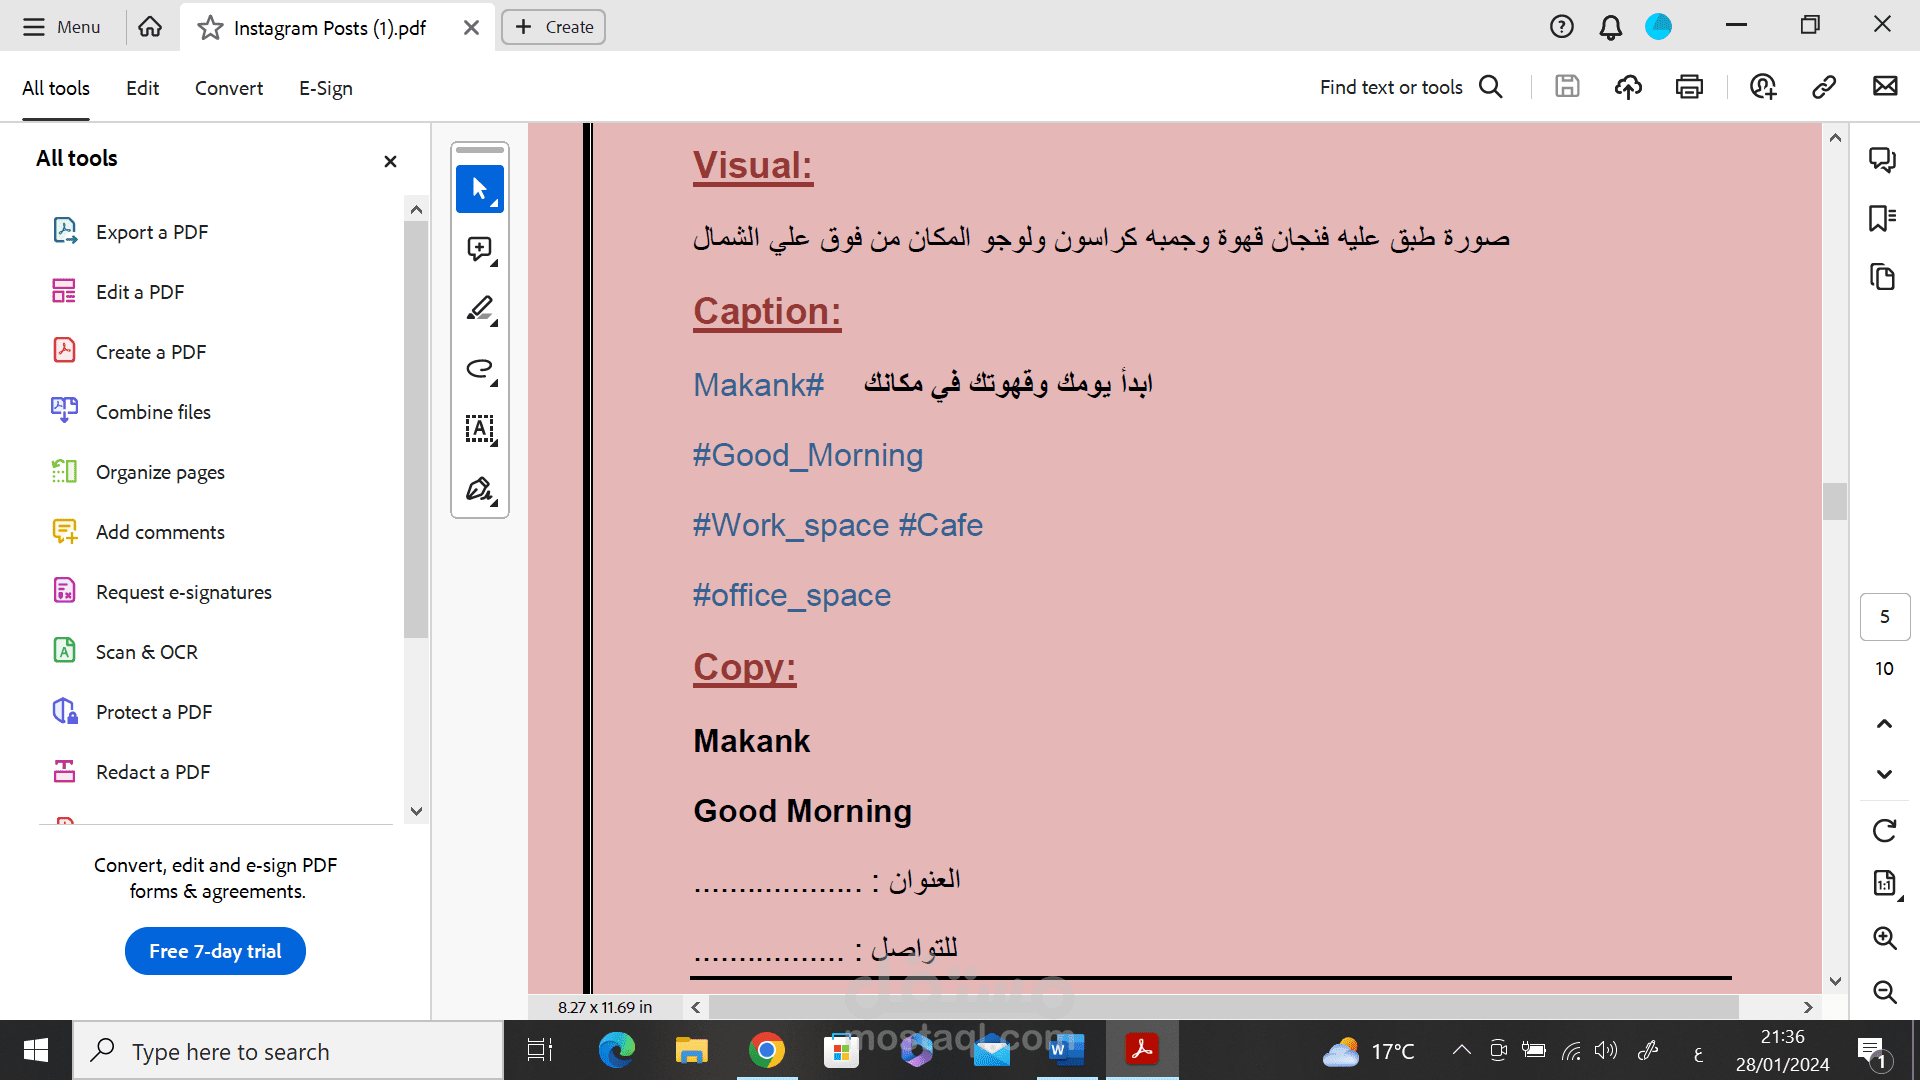Open Microsoft Edge from taskbar
Viewport: 1920px width, 1080px height.
tap(616, 1050)
